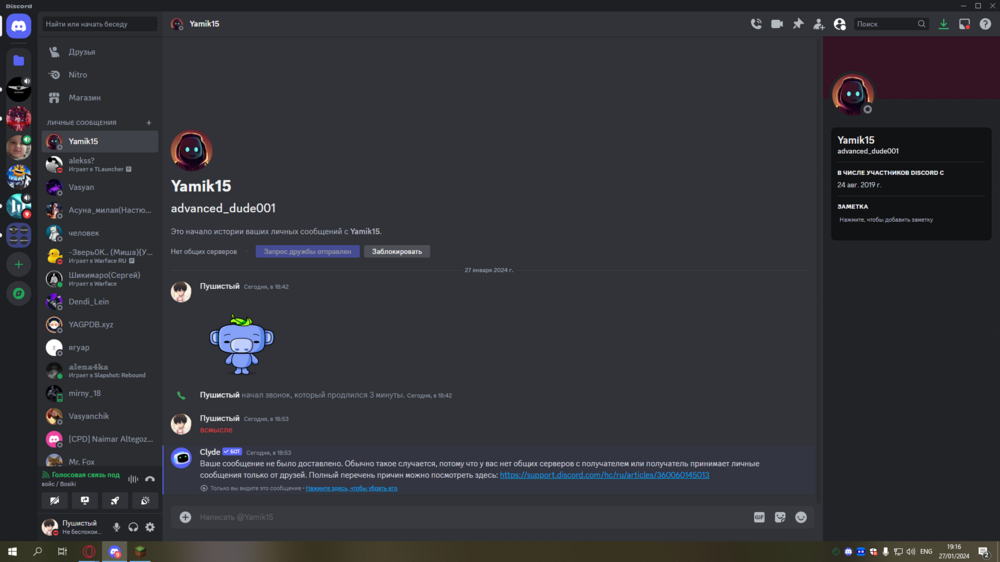Click the green download update icon
This screenshot has height=562, width=1000.
[x=943, y=24]
